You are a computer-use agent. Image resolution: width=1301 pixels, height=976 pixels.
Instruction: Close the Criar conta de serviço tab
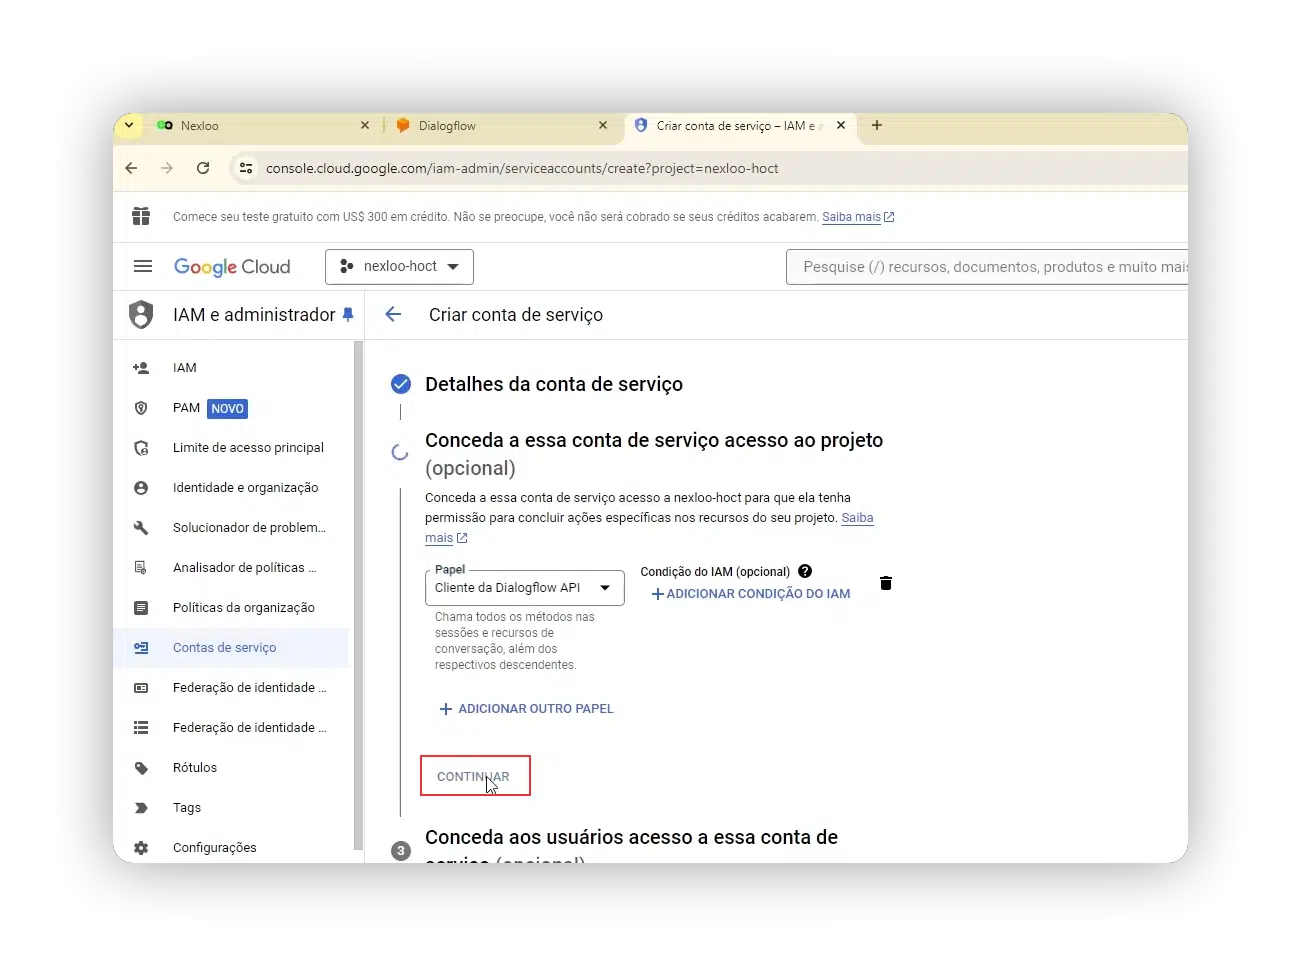click(841, 125)
